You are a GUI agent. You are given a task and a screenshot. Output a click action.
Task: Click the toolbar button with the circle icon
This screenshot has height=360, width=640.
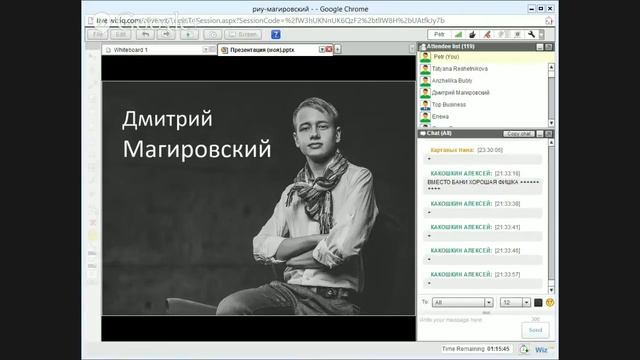click(213, 35)
